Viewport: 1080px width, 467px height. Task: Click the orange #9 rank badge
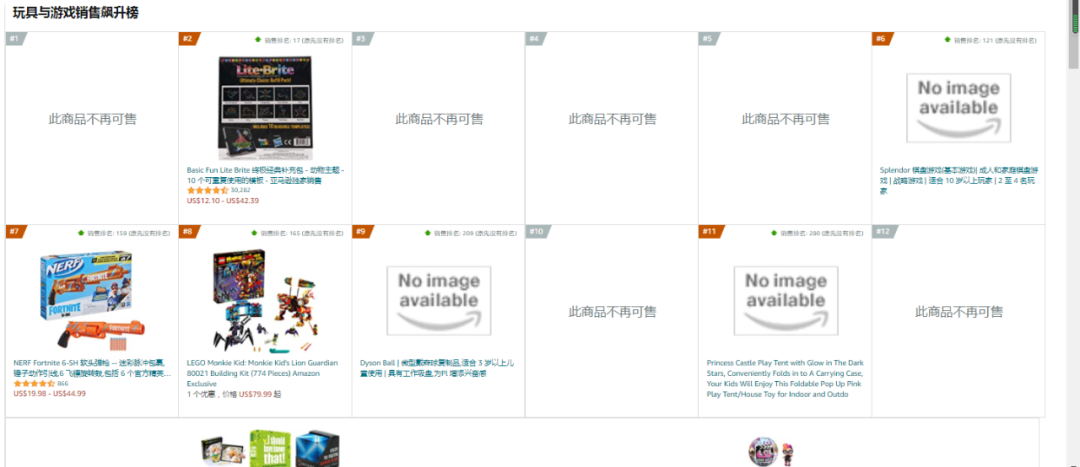pos(361,231)
